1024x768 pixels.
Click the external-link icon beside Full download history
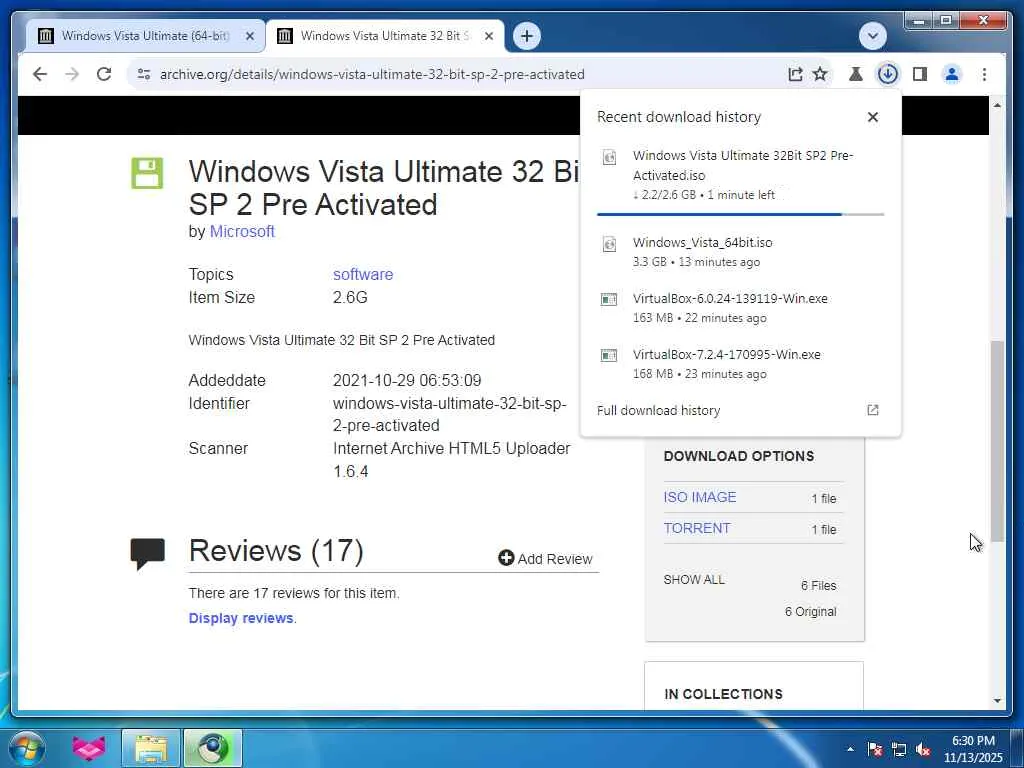(872, 410)
